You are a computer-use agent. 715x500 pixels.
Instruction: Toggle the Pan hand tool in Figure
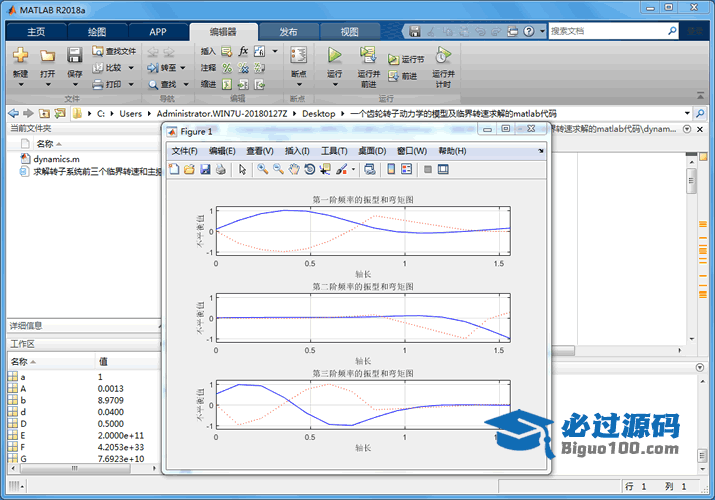294,170
